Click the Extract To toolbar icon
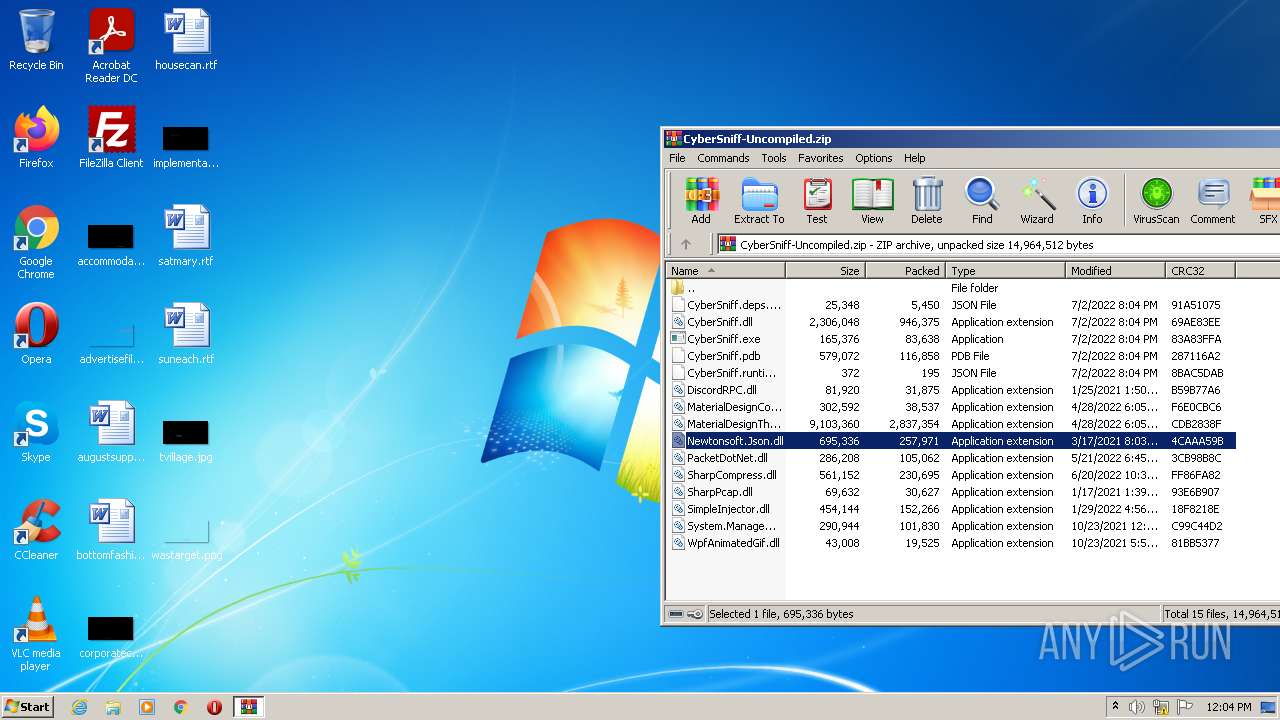 (x=759, y=201)
